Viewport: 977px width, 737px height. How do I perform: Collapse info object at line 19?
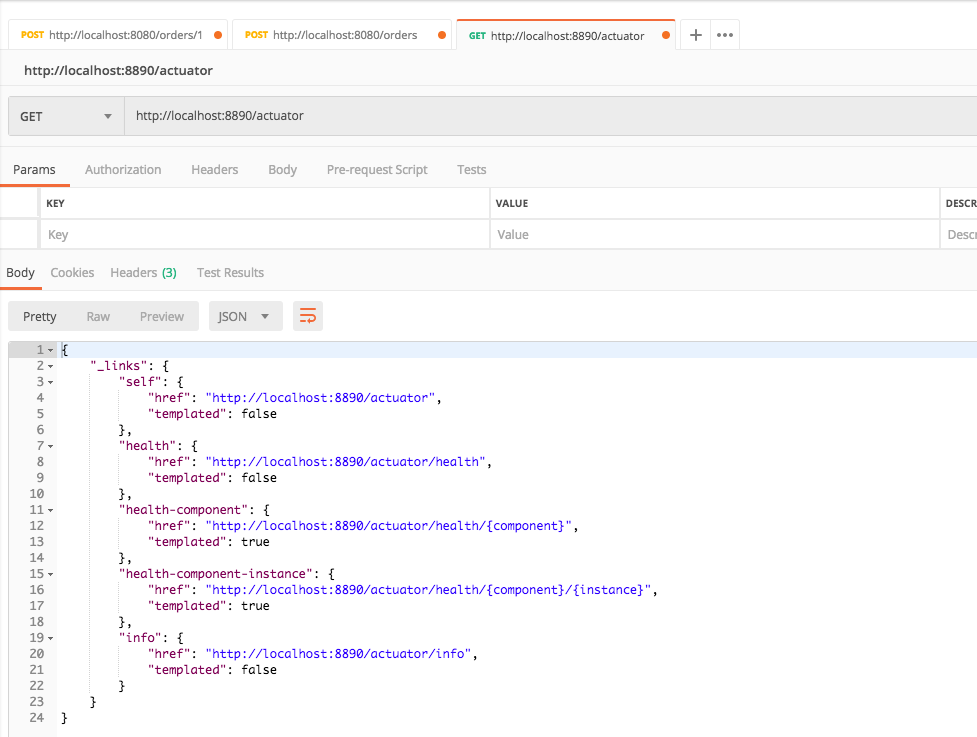pos(50,638)
